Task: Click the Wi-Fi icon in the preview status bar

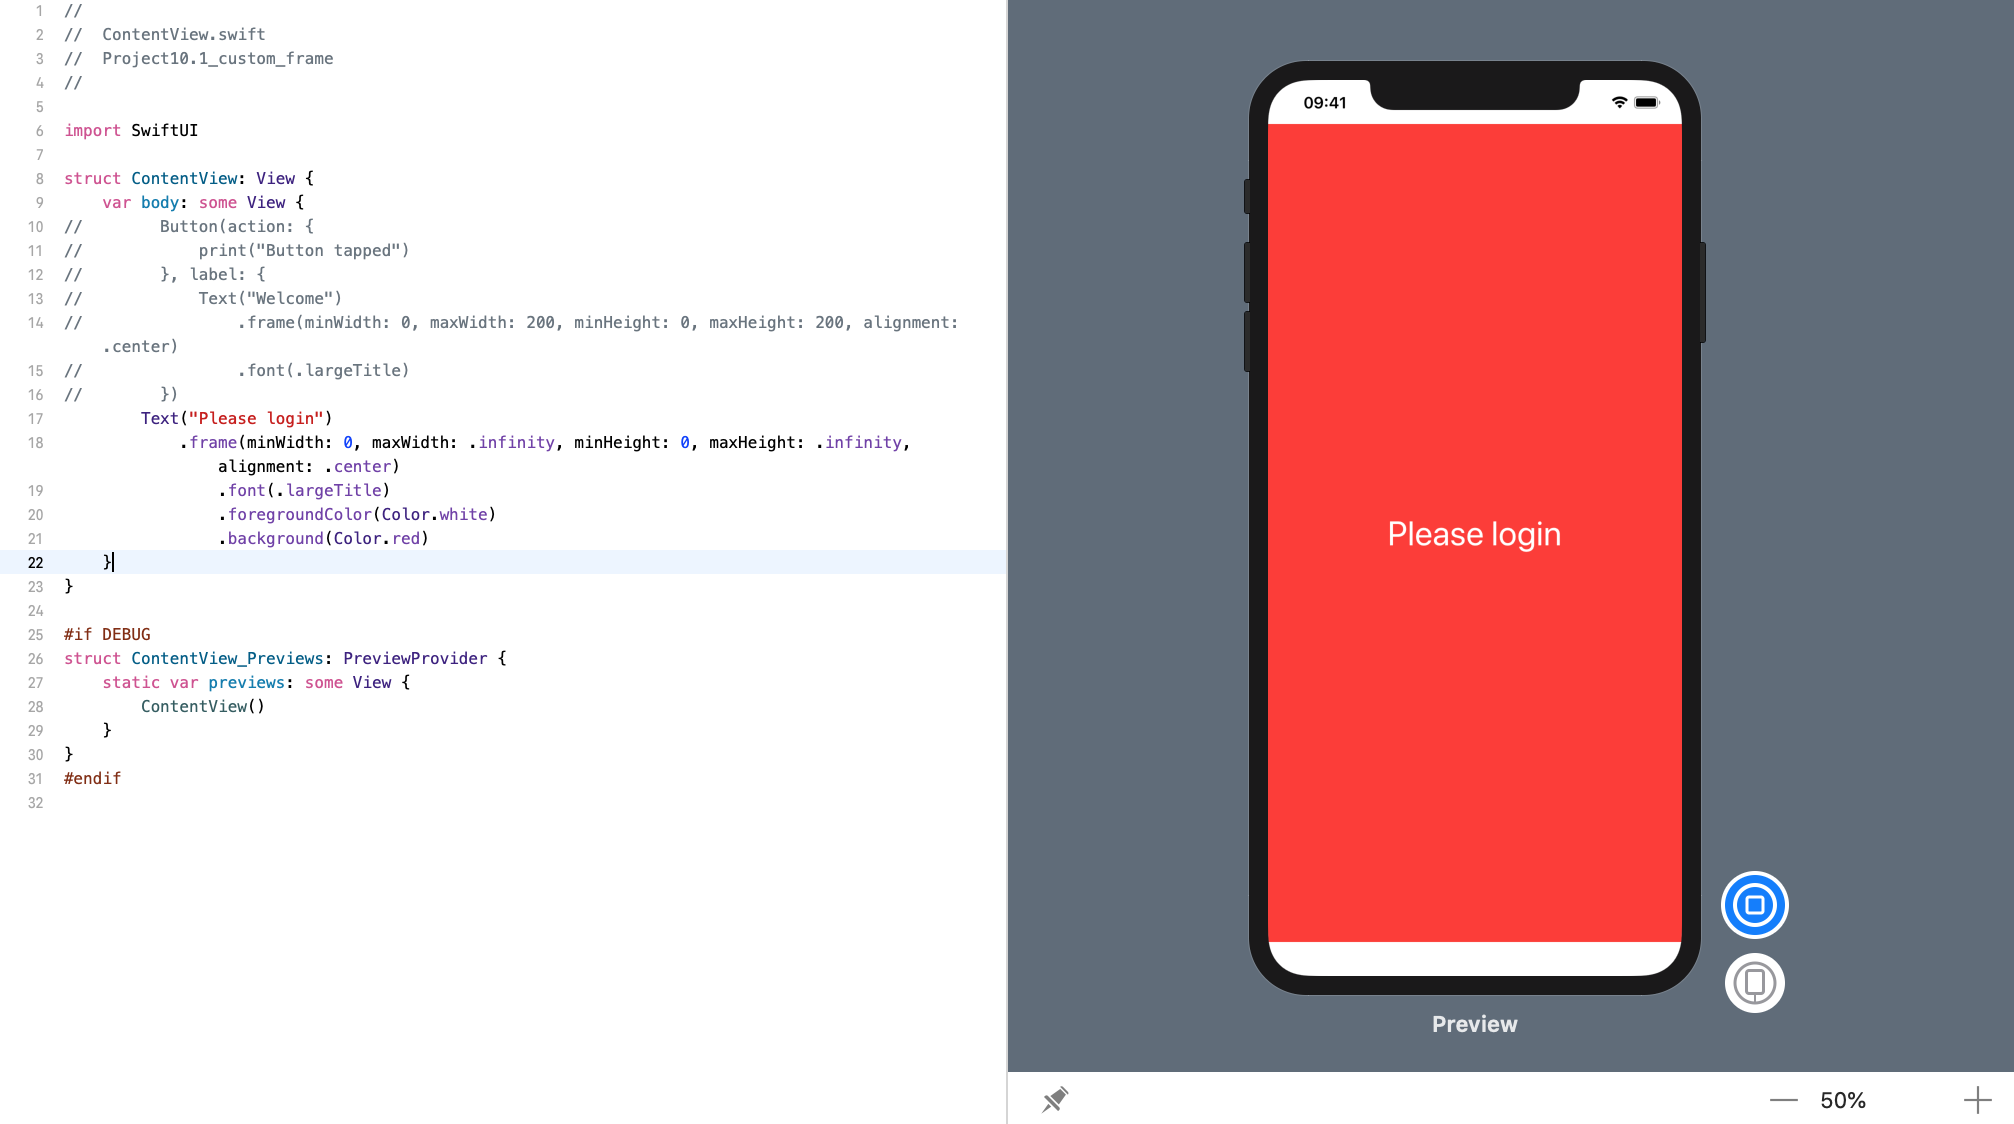Action: (1619, 102)
